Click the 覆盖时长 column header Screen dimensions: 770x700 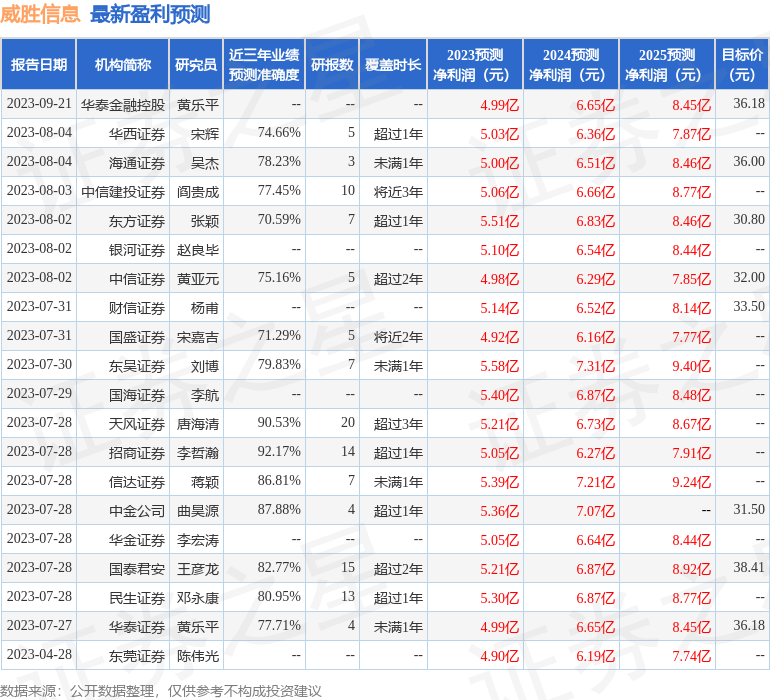(x=393, y=64)
